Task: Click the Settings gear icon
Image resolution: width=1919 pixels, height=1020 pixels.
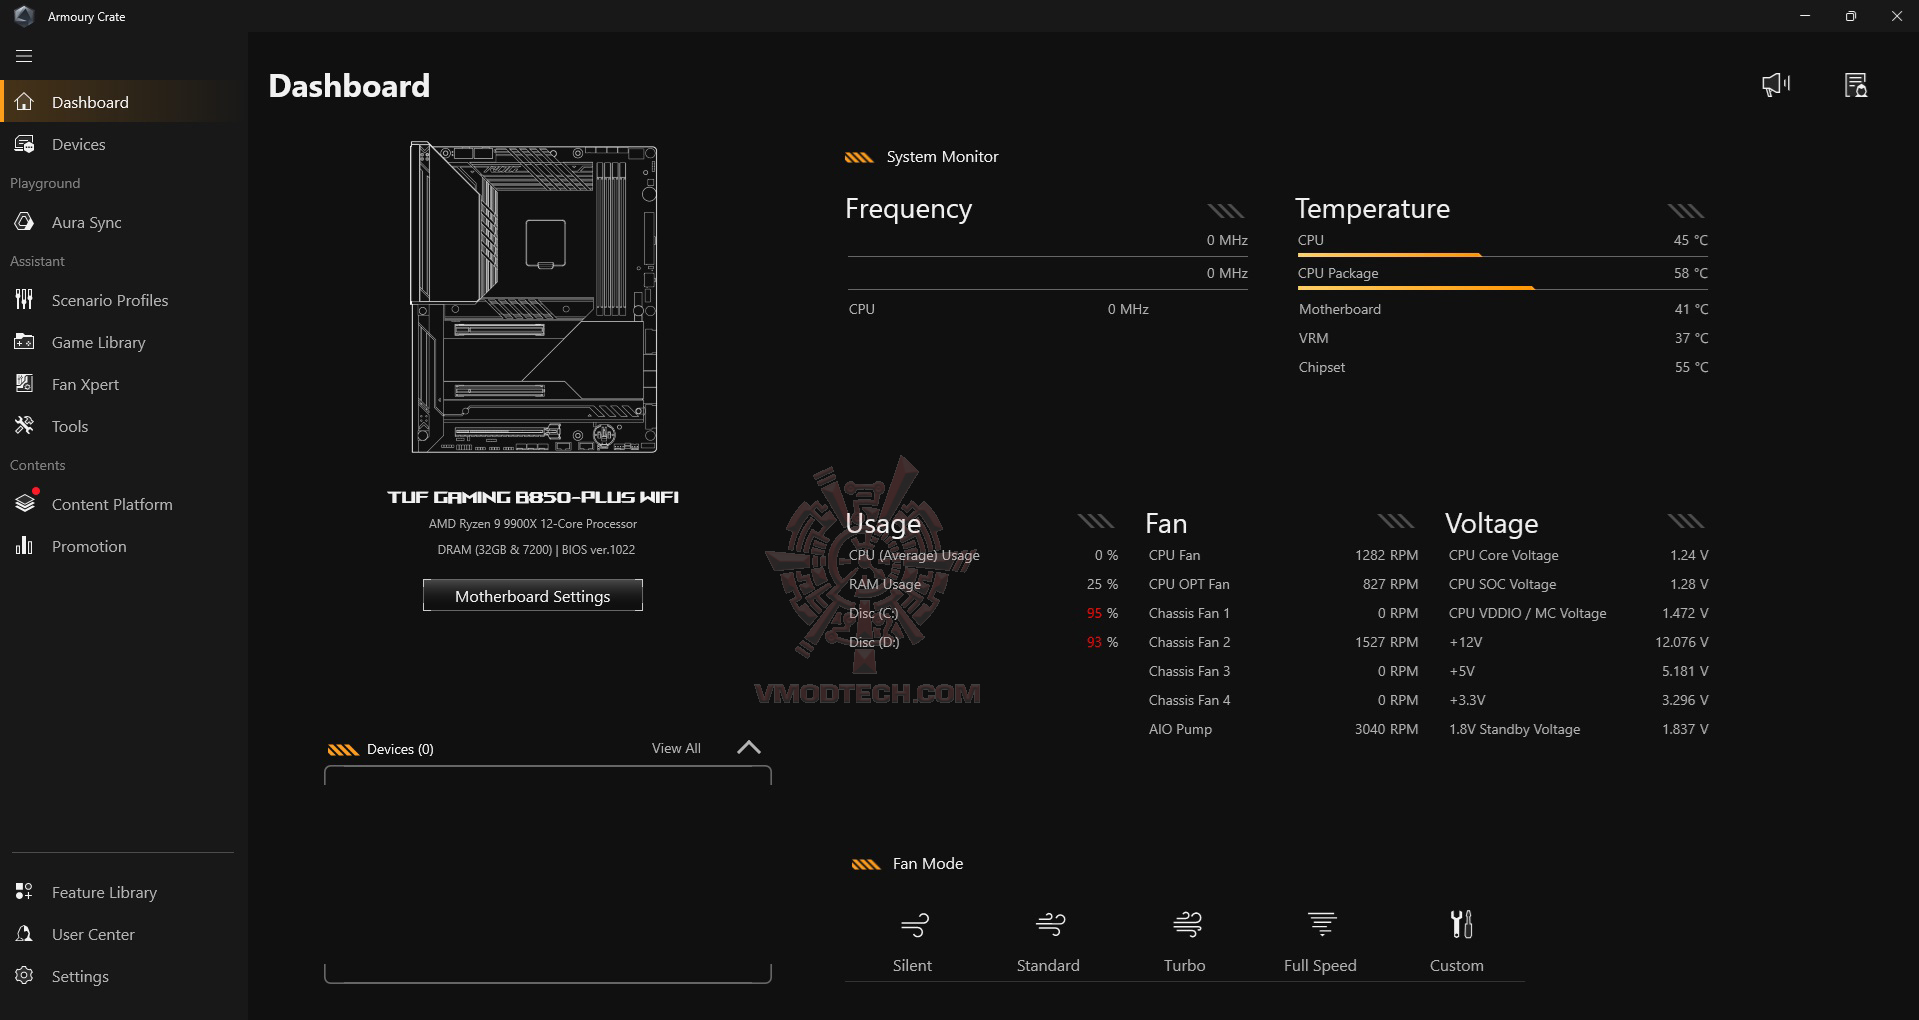Action: click(x=24, y=976)
